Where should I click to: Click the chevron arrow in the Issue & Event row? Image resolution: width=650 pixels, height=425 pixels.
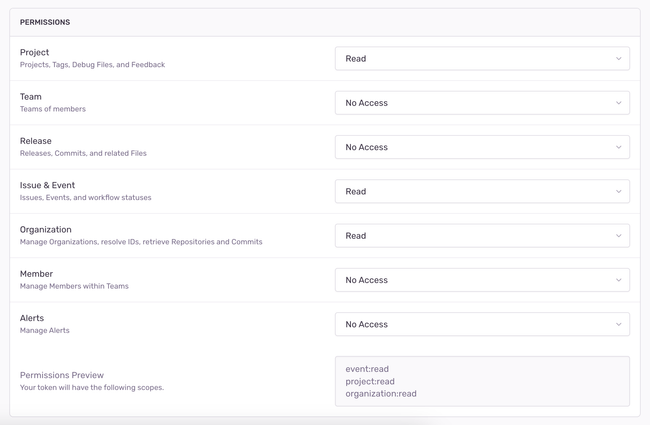[x=619, y=191]
